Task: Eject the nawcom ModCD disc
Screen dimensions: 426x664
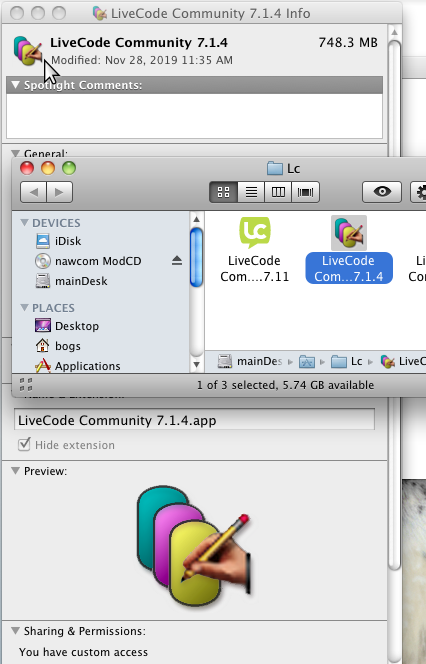Action: 177,261
